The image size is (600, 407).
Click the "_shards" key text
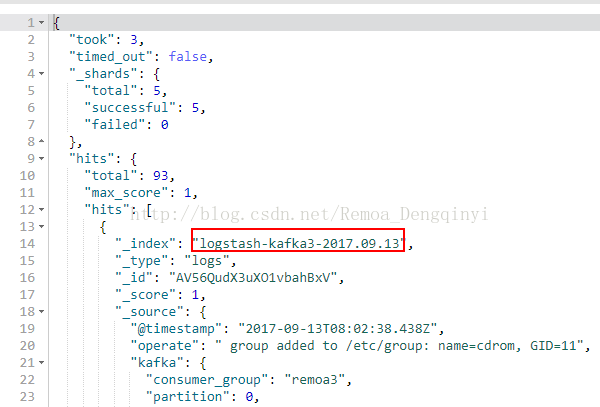pyautogui.click(x=103, y=73)
